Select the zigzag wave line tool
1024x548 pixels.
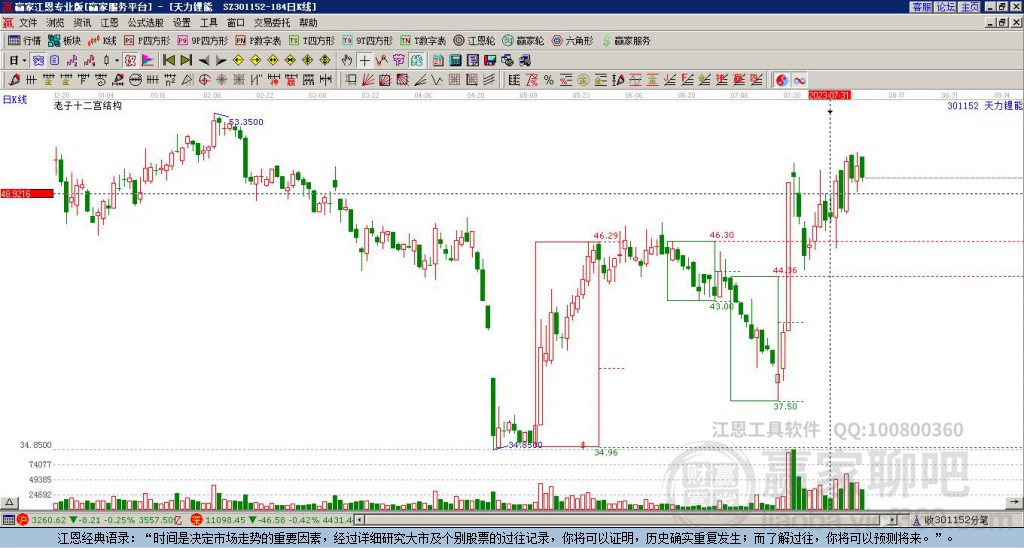point(437,80)
